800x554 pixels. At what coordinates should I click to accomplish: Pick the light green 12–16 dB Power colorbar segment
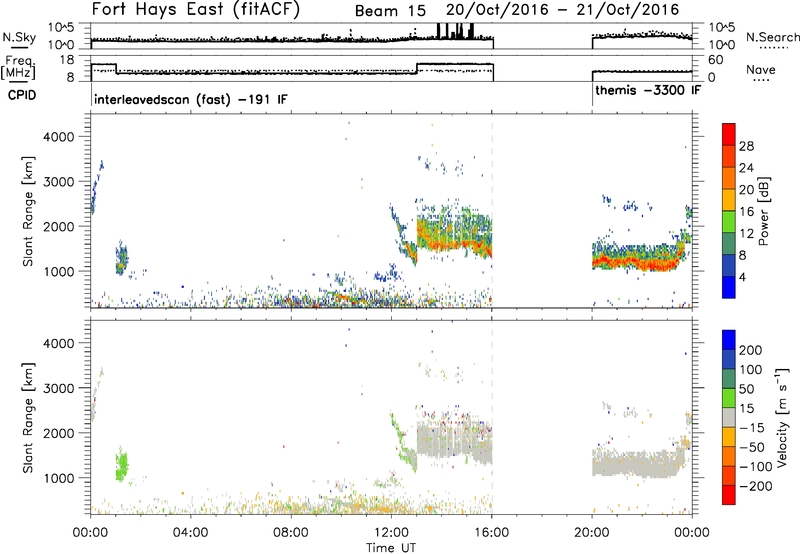click(x=729, y=222)
